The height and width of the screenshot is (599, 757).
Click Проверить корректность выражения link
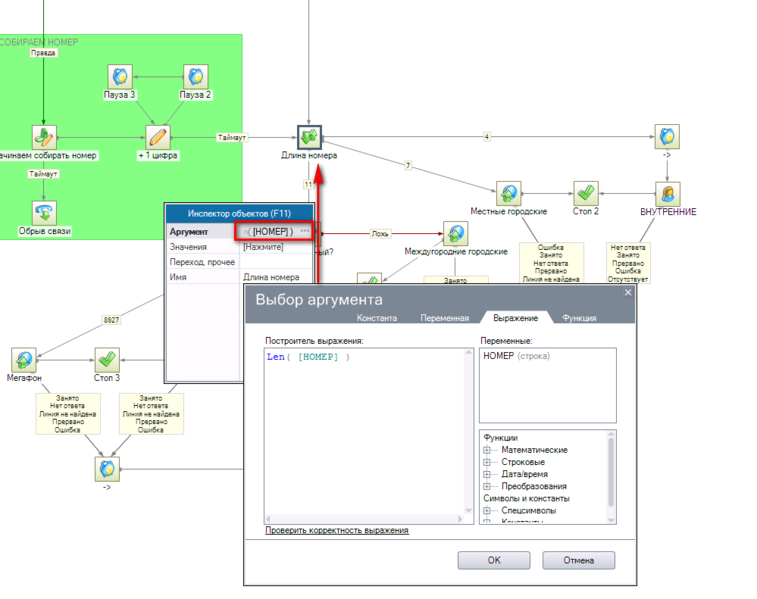(337, 530)
